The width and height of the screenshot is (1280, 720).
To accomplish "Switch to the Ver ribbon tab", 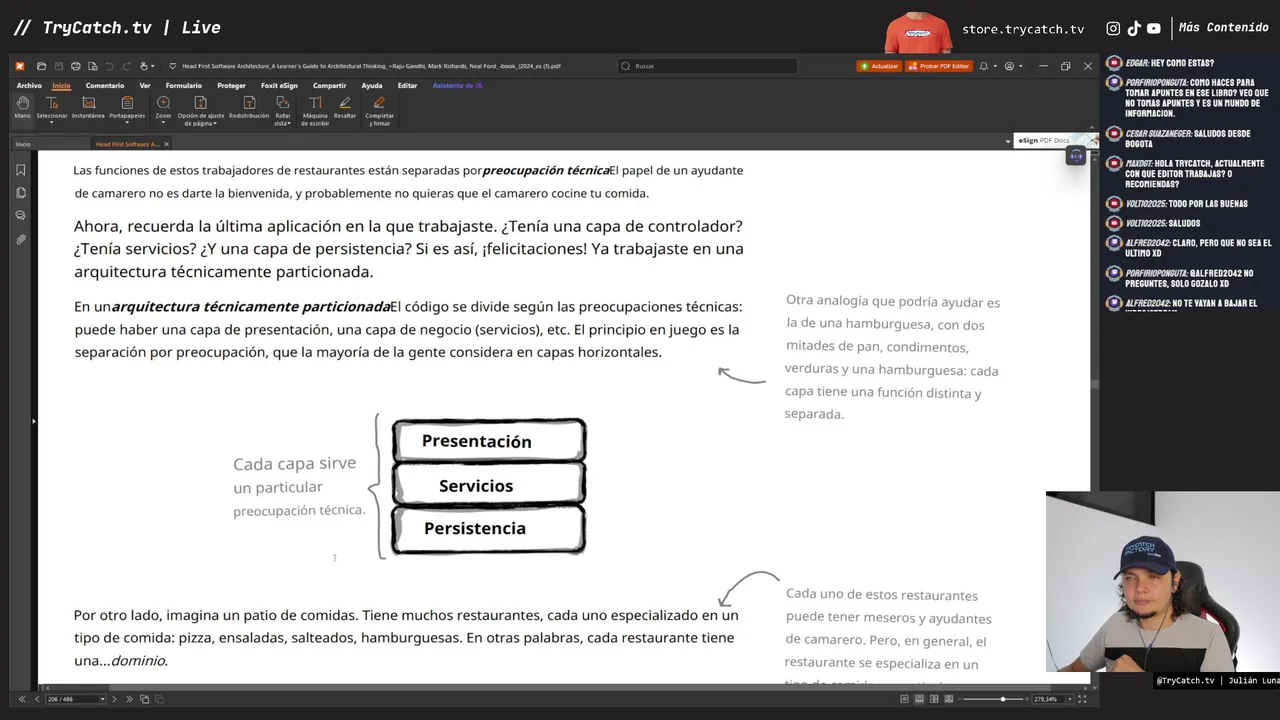I will [145, 86].
